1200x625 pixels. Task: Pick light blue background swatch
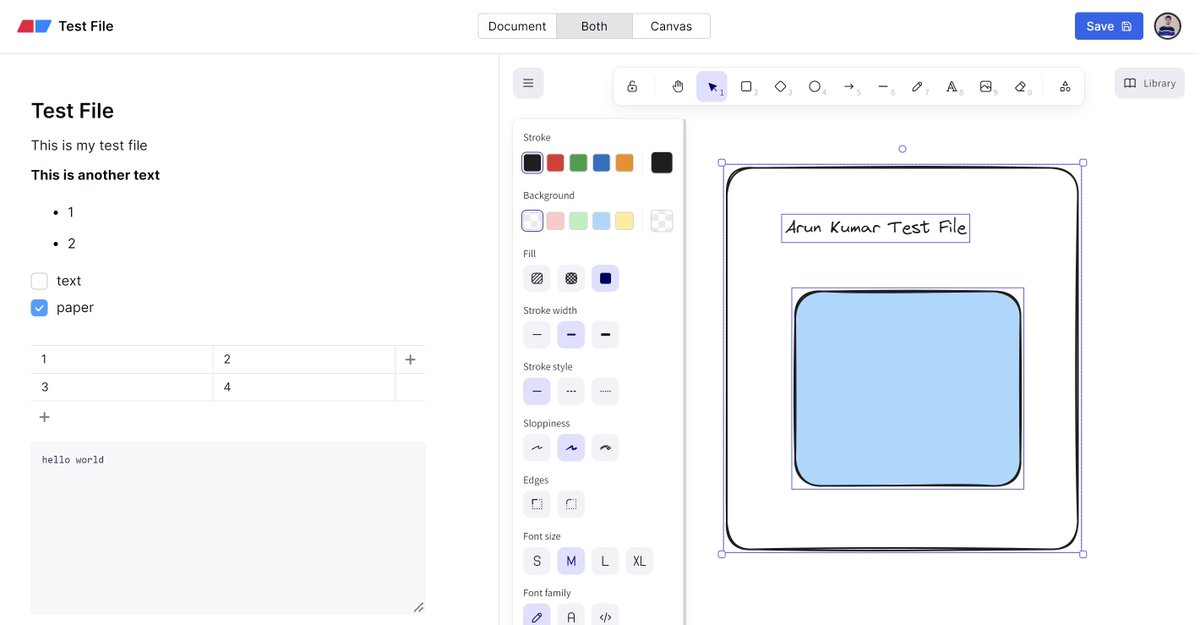pos(601,221)
